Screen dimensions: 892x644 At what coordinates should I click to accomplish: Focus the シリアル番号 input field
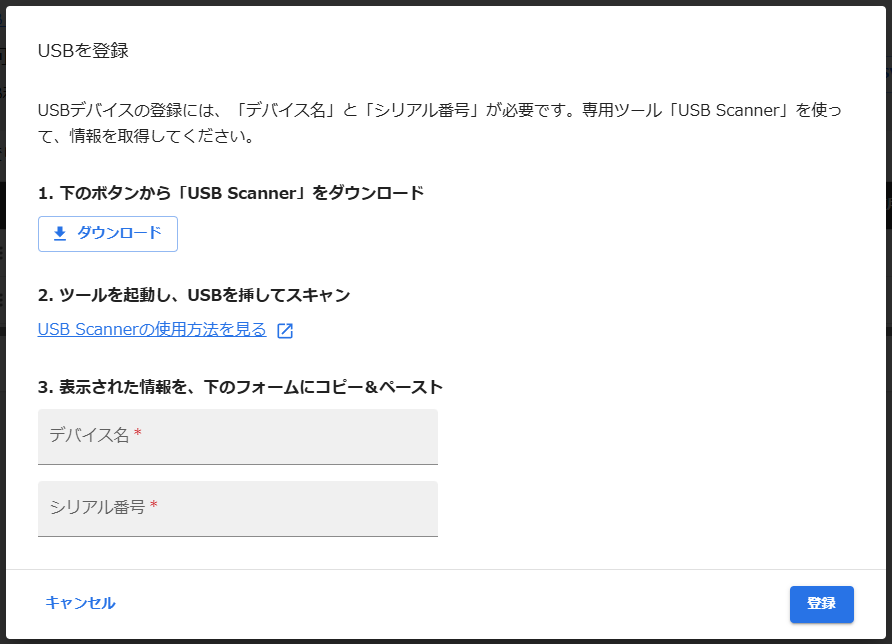(238, 509)
